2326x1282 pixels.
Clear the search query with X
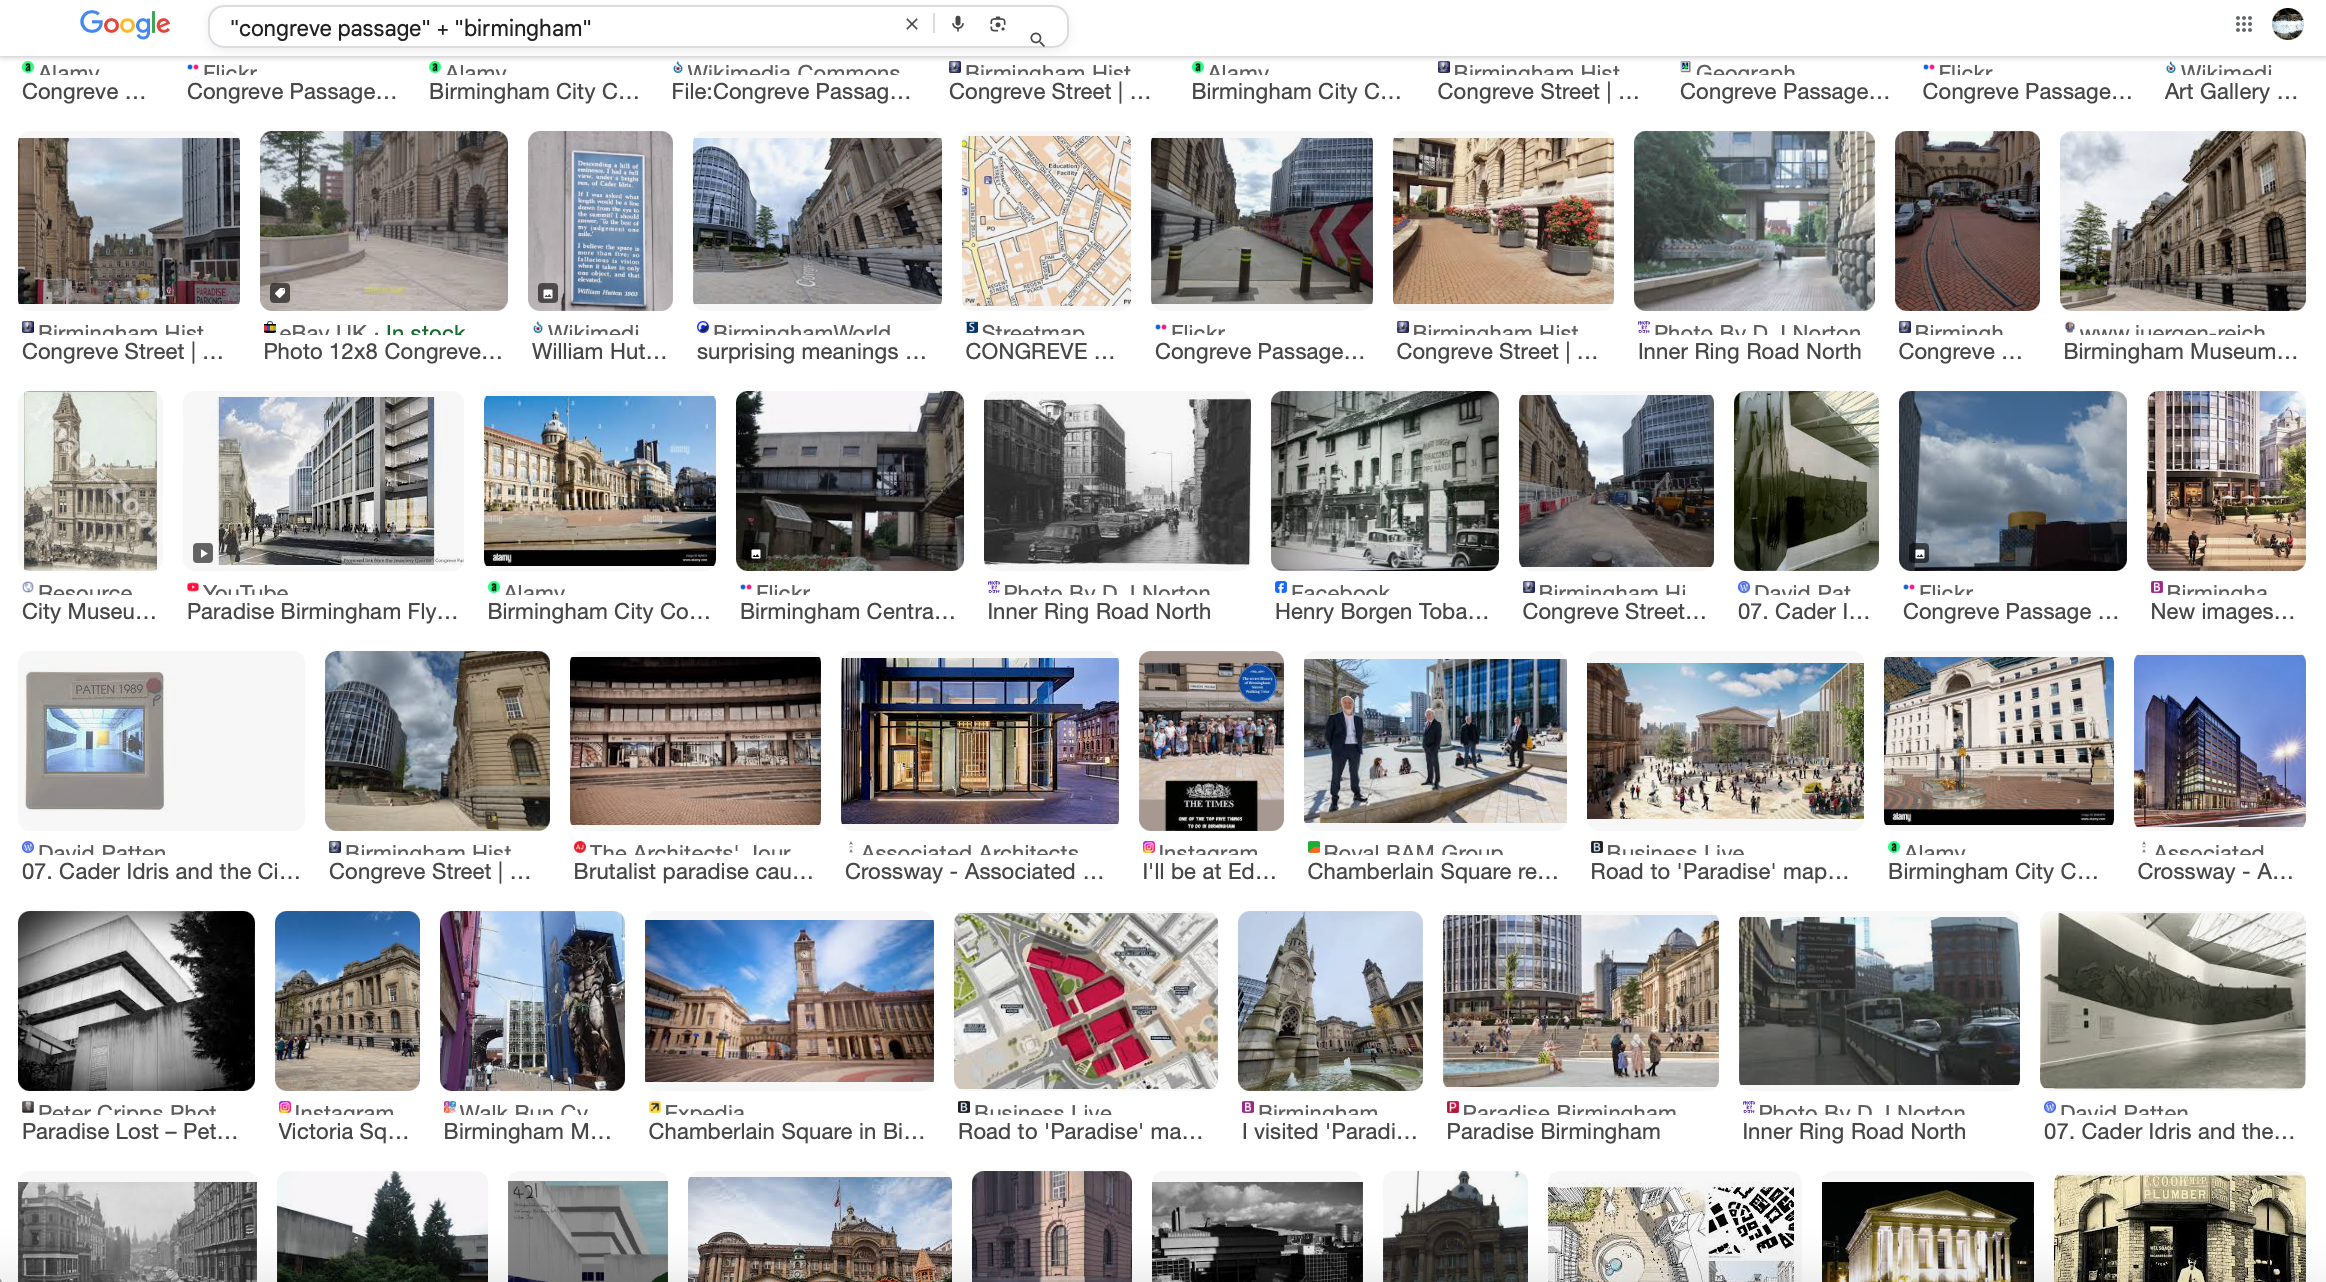[x=911, y=24]
